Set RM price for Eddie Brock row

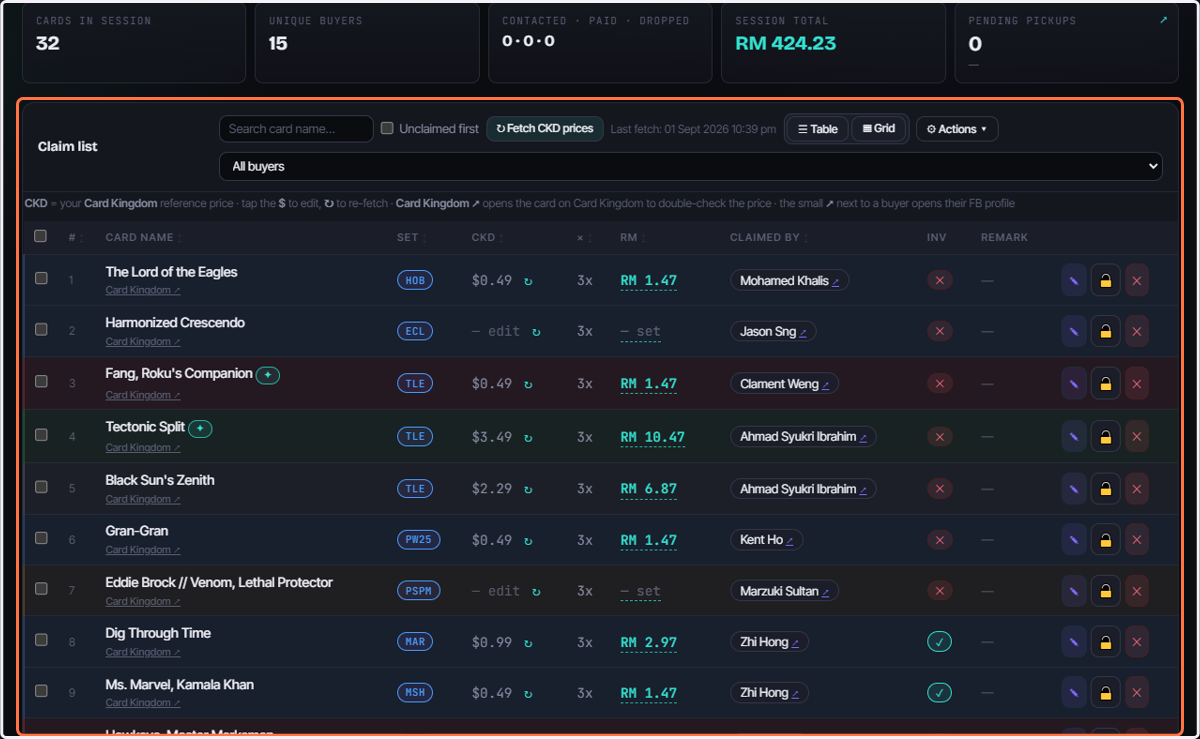640,592
